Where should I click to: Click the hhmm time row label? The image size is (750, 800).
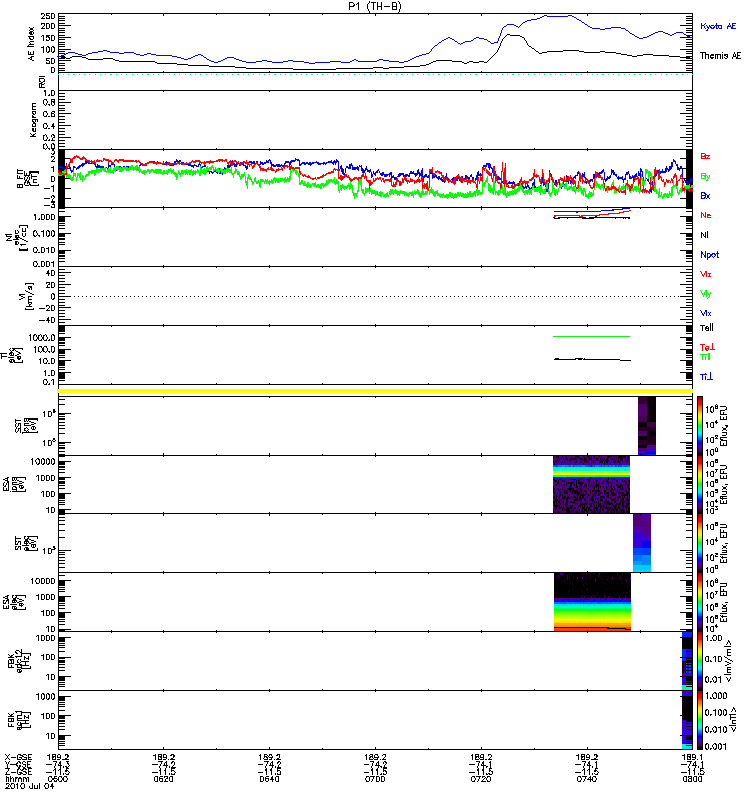coord(15,779)
